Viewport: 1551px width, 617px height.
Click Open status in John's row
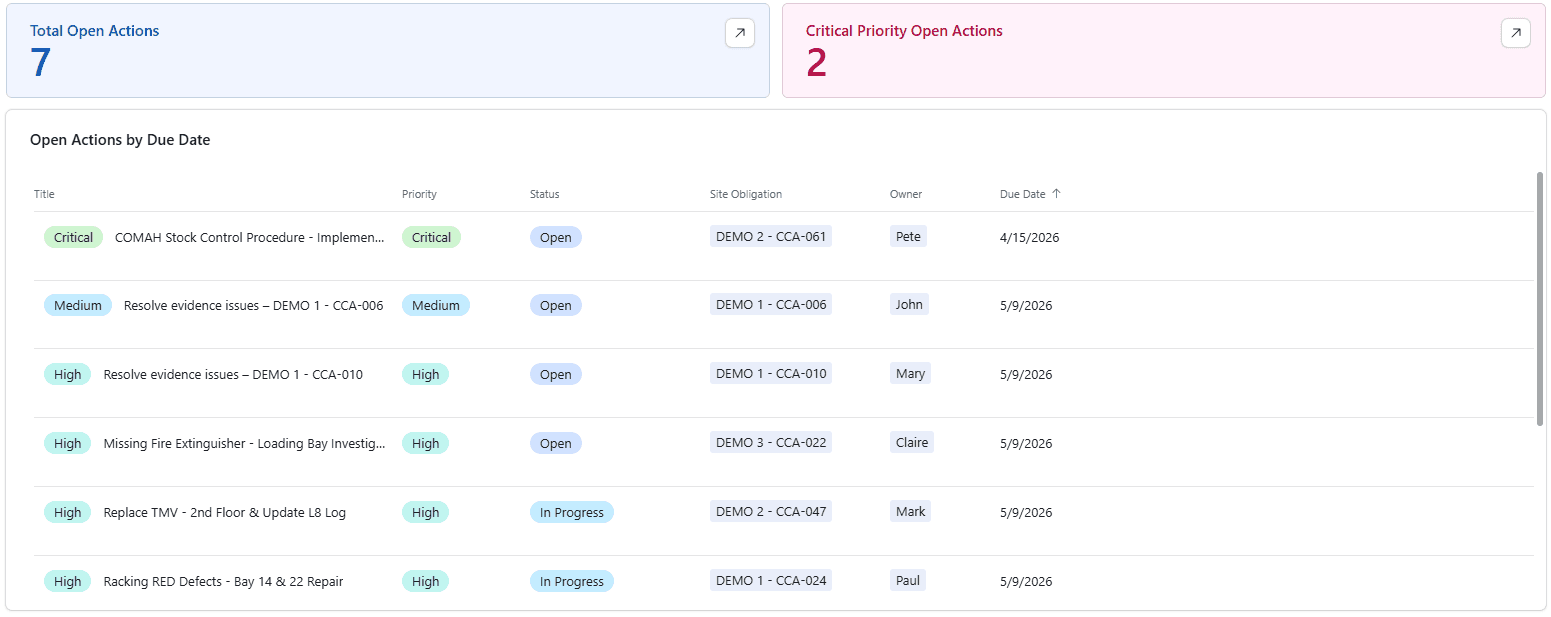[556, 305]
